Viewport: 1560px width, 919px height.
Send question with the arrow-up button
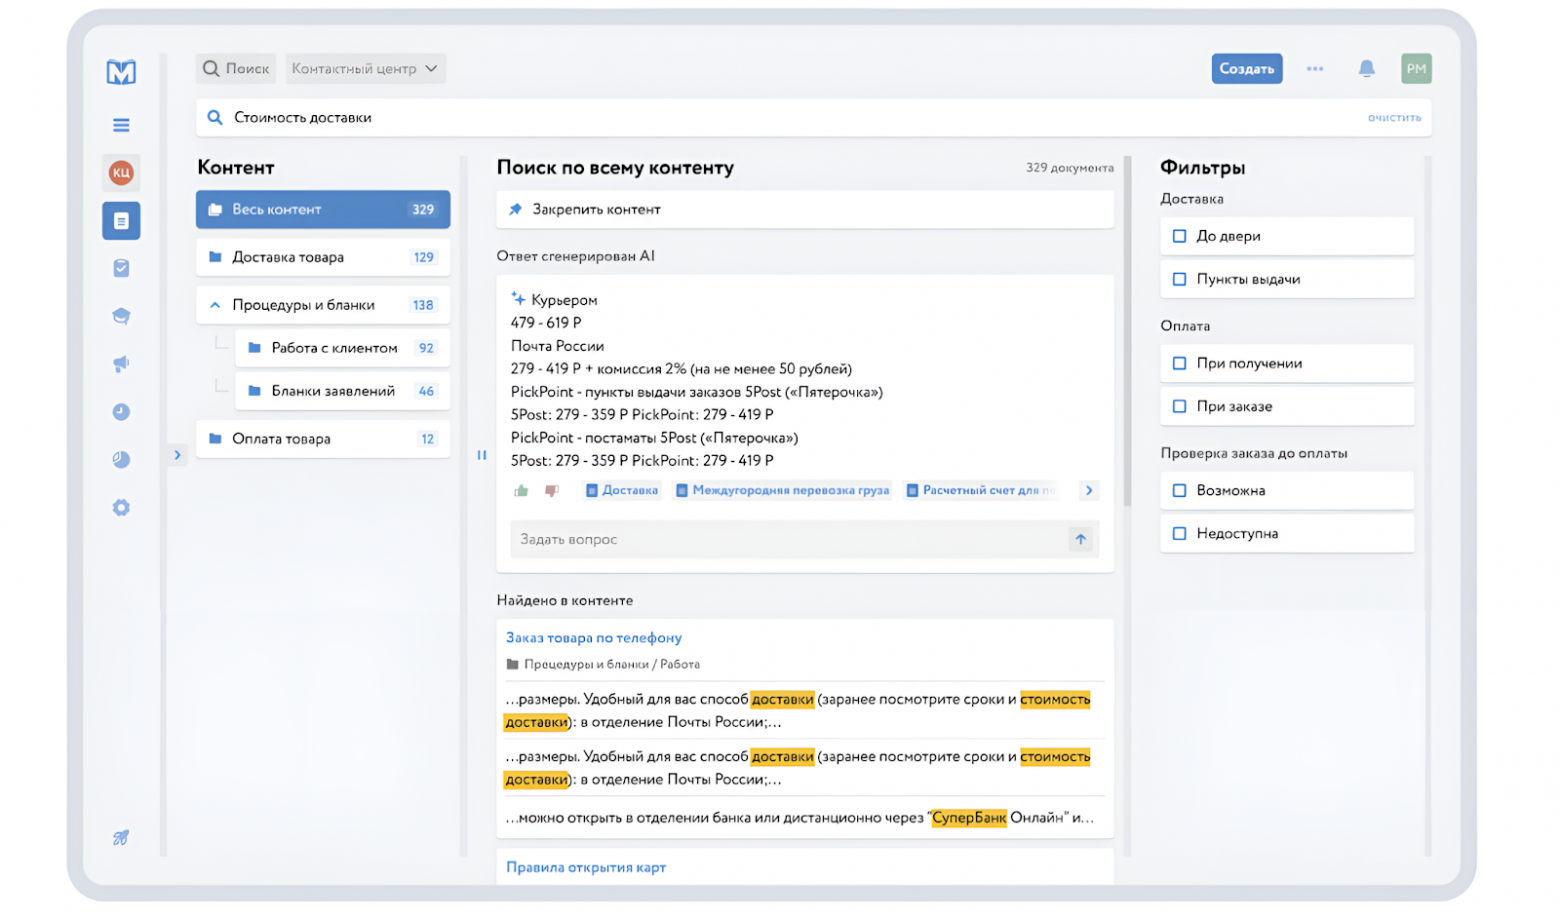pos(1080,540)
